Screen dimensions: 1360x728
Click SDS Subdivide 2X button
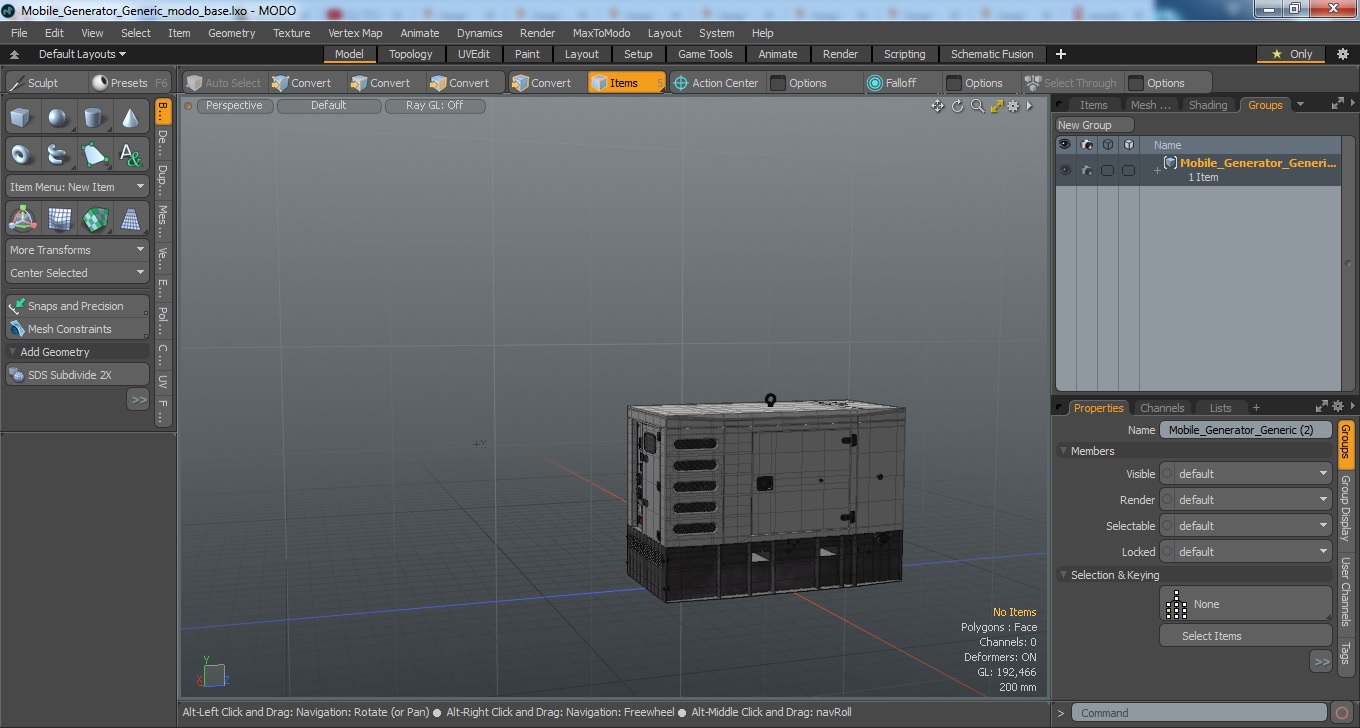pyautogui.click(x=77, y=375)
